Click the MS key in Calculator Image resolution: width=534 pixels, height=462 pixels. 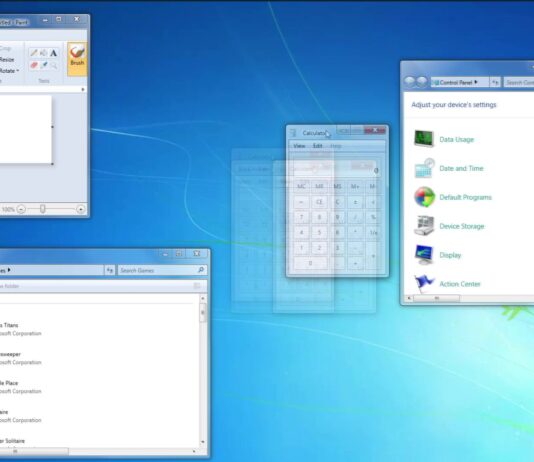[x=337, y=187]
